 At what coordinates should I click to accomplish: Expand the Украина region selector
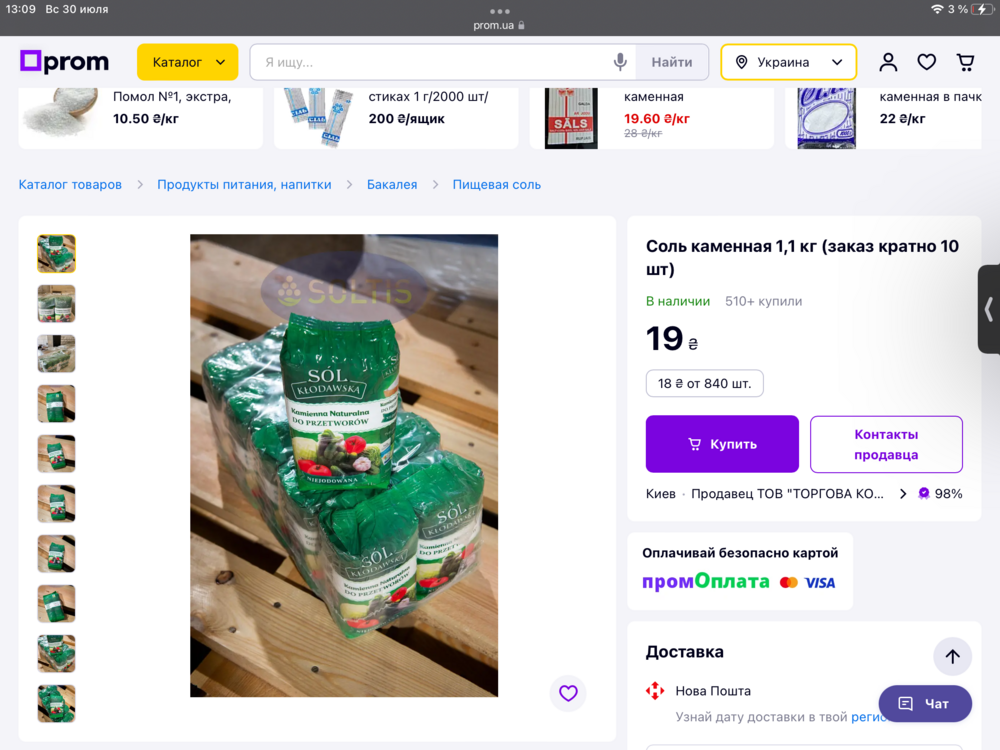pos(788,62)
